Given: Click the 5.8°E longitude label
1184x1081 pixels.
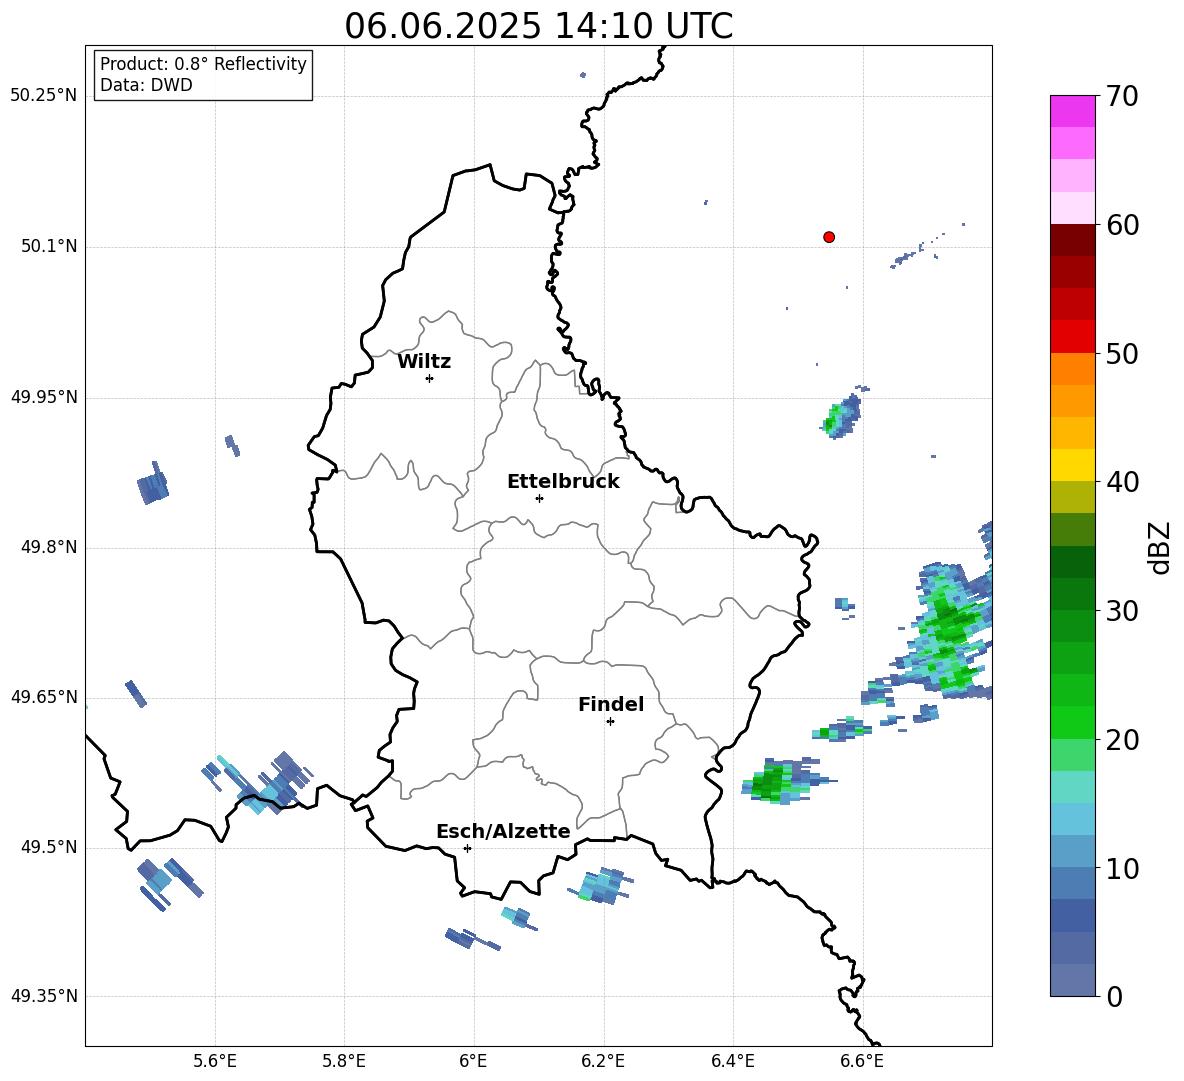Looking at the screenshot, I should pos(344,1061).
